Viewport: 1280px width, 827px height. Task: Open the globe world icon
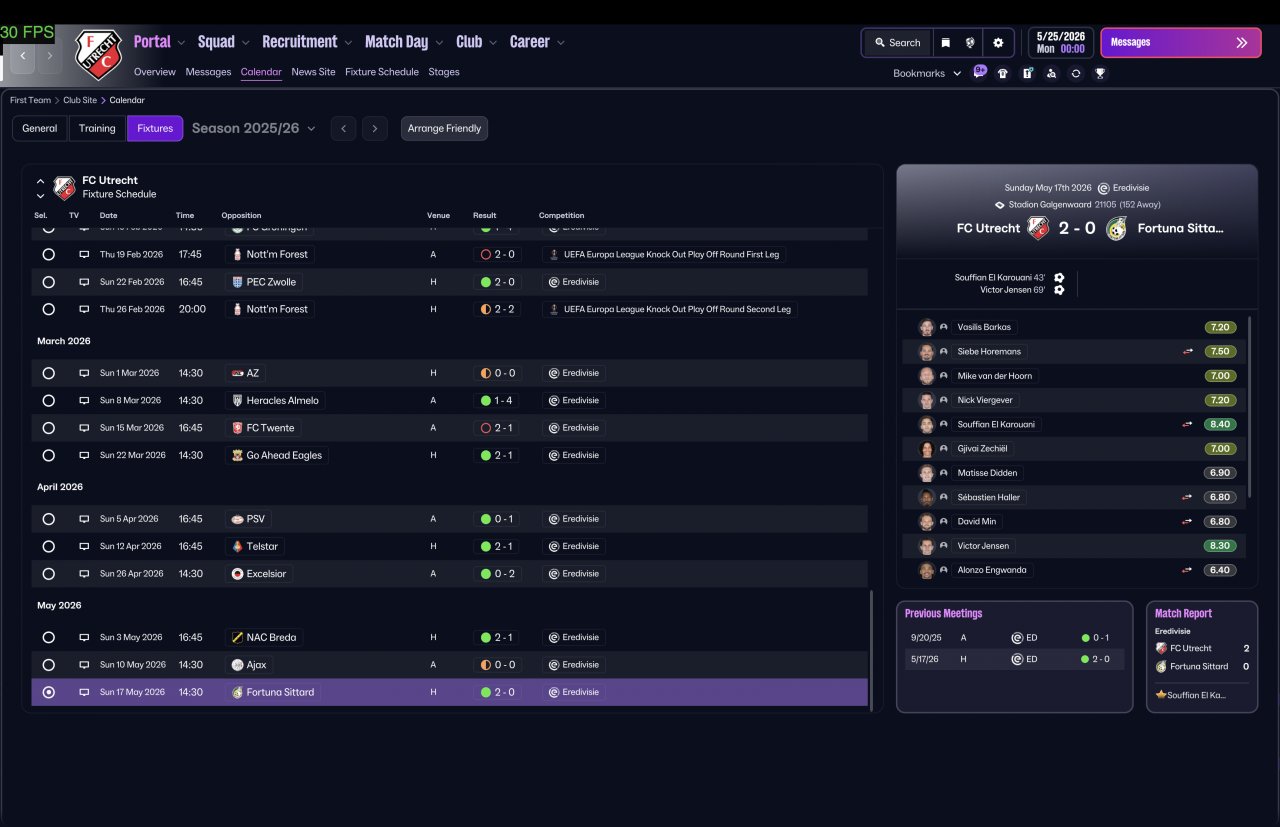[x=970, y=43]
